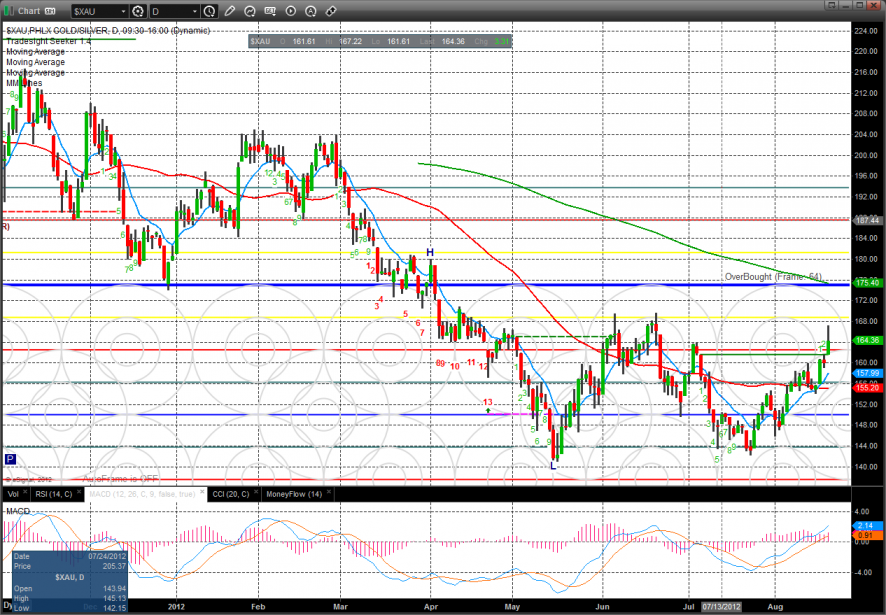Open the D interval dropdown
The image size is (886, 615).
pyautogui.click(x=175, y=11)
